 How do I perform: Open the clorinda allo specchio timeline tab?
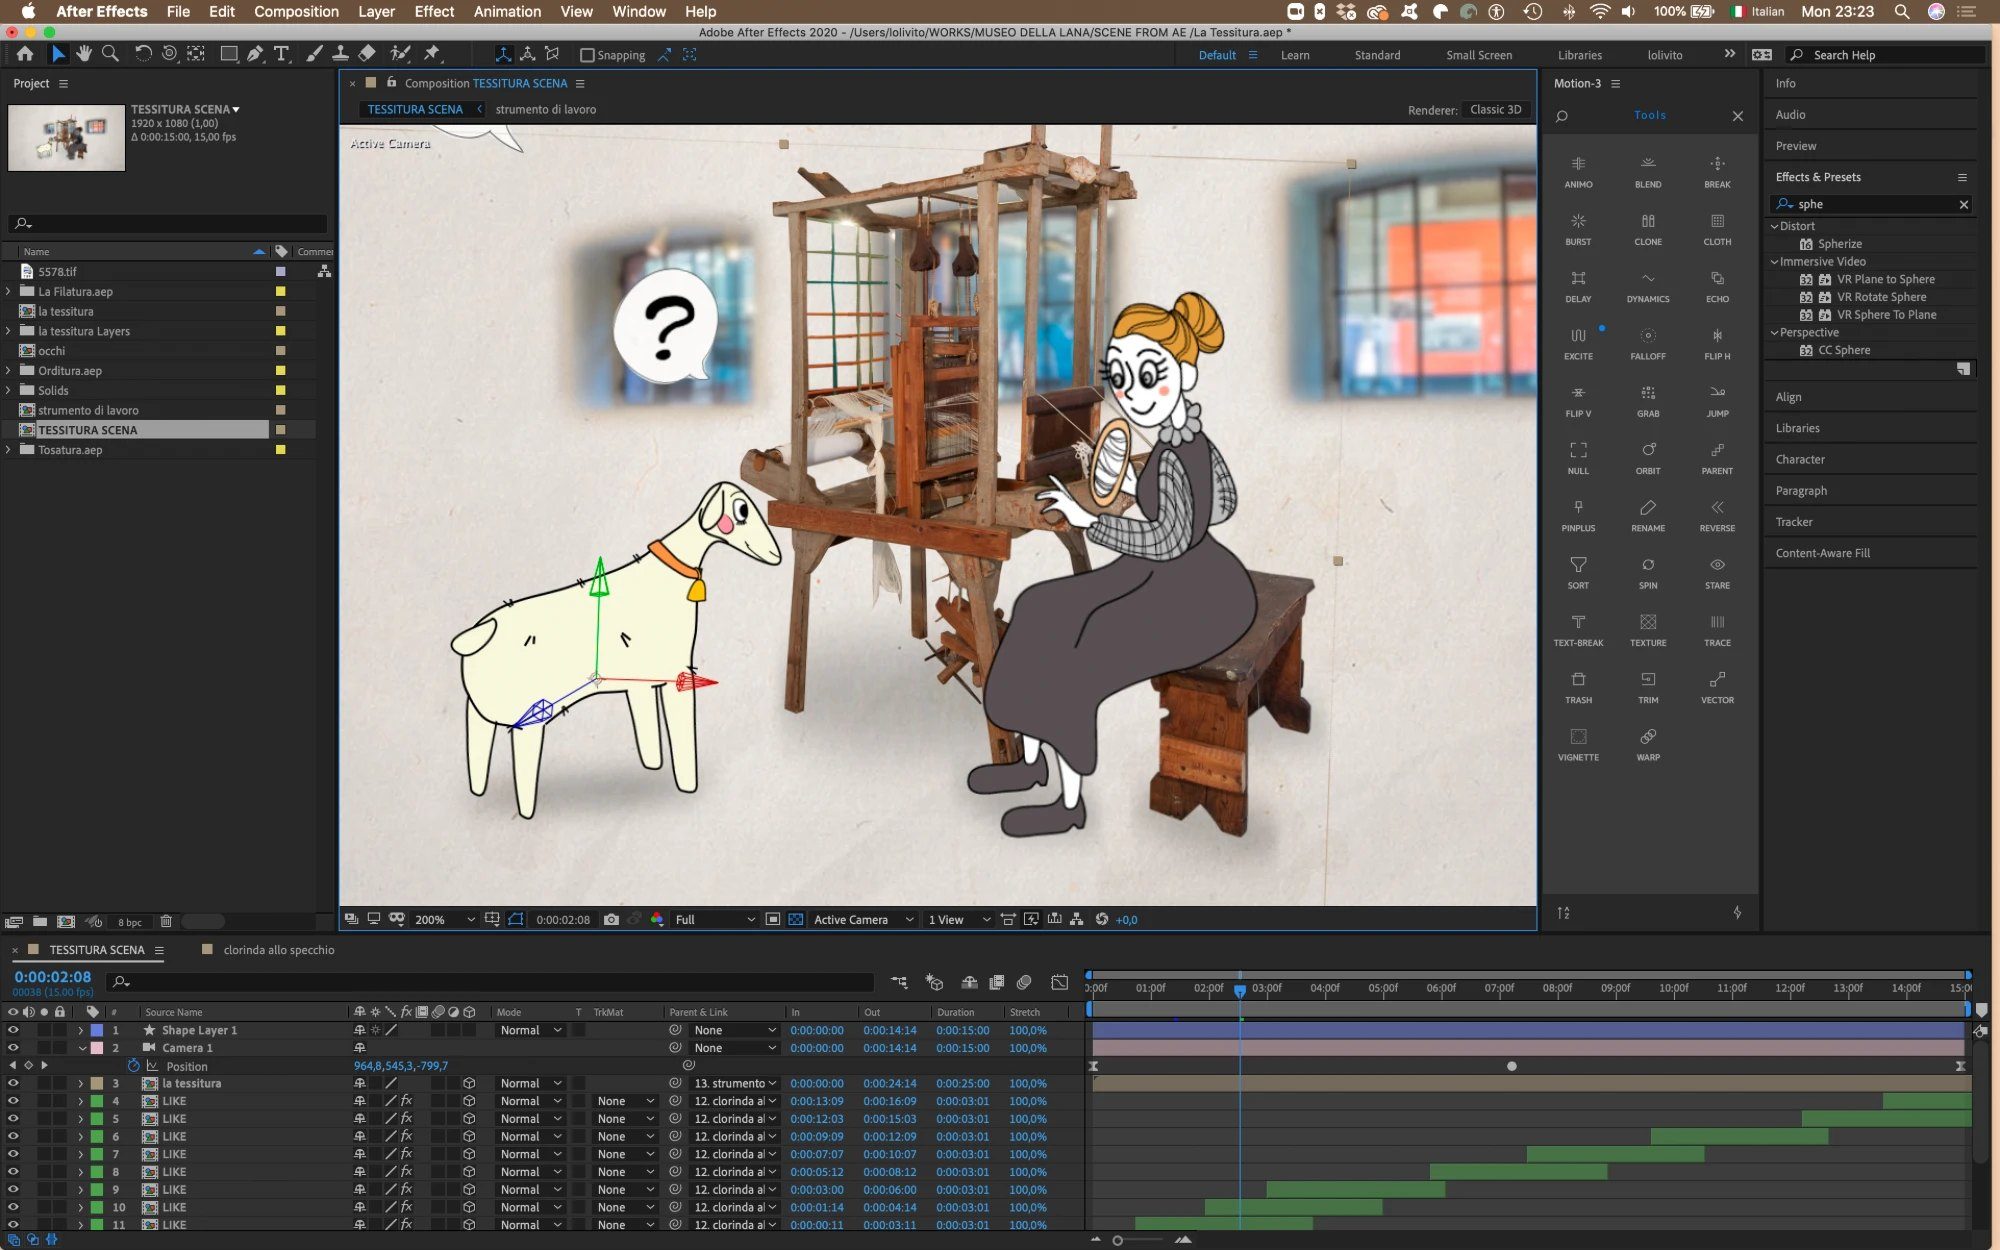click(x=279, y=950)
